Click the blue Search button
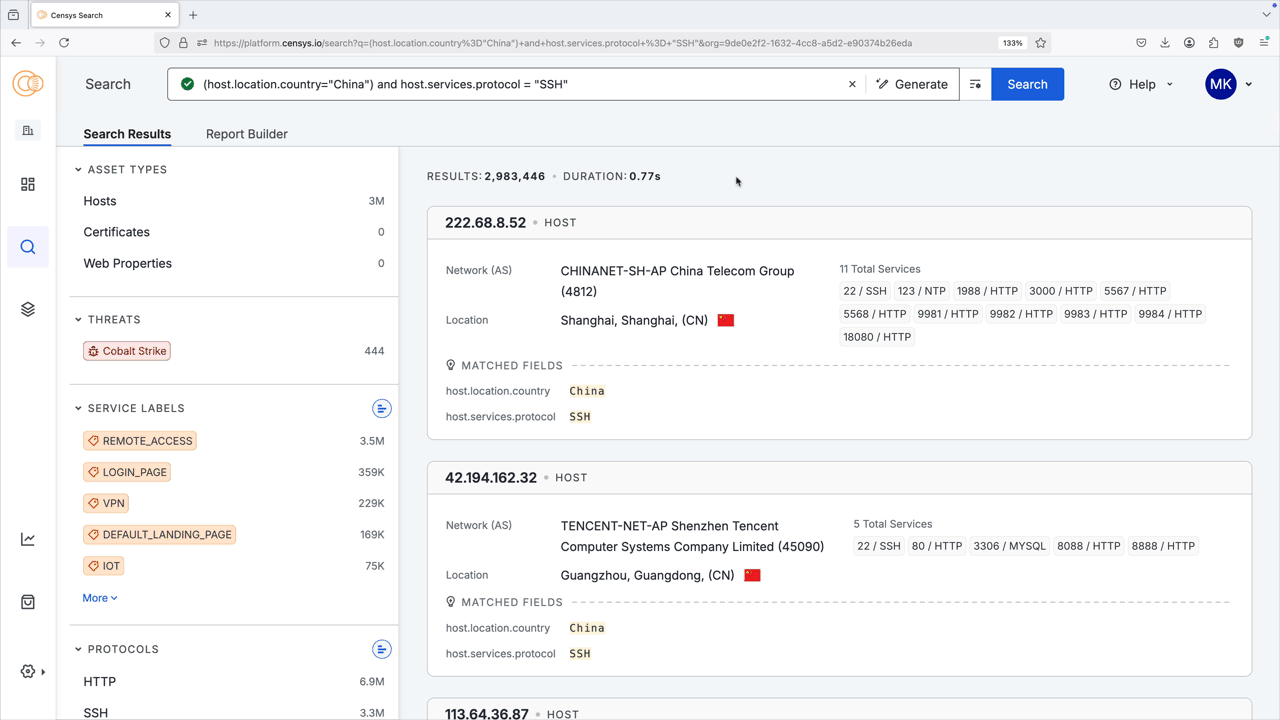Screen dimensions: 1280x720 [1027, 84]
